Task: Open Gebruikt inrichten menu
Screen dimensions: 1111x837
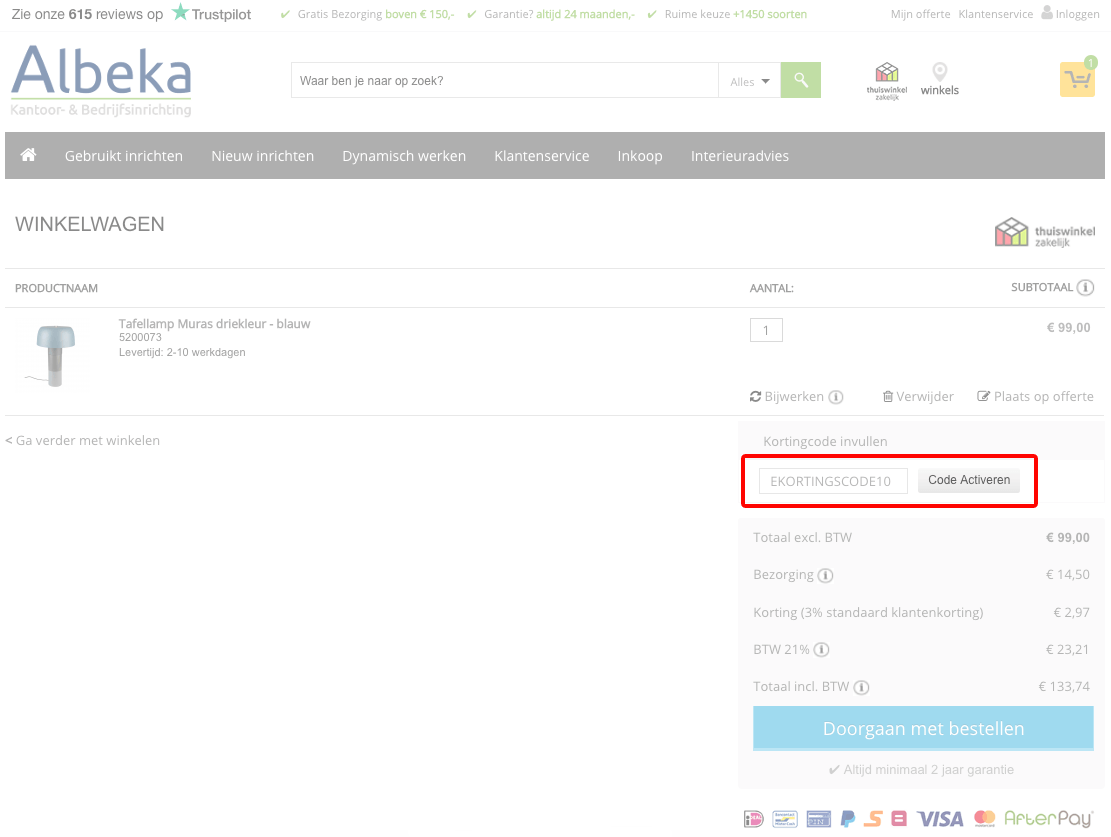Action: 124,156
